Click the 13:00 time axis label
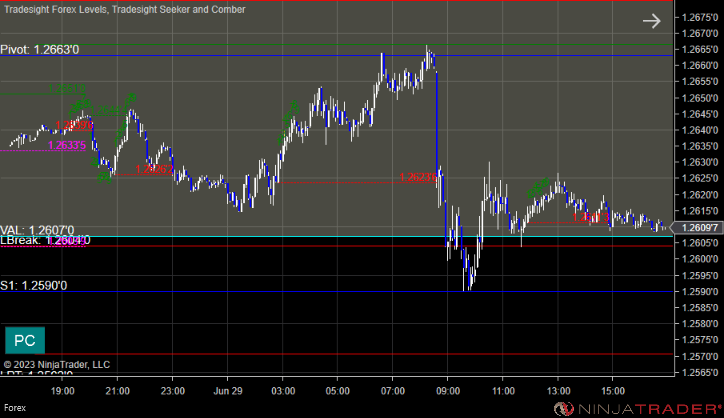Viewport: 724px width, 418px height. (558, 391)
